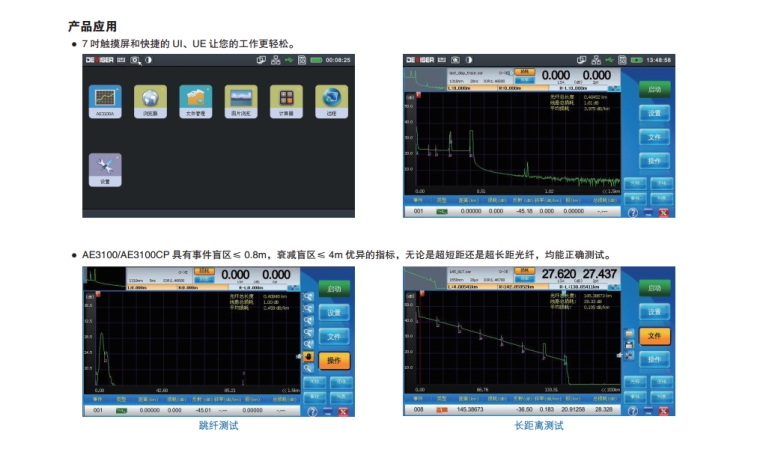Screen dimensions: 760x458
Task: Select highlighted 操作 button in jumper test screen
Action: coord(334,360)
